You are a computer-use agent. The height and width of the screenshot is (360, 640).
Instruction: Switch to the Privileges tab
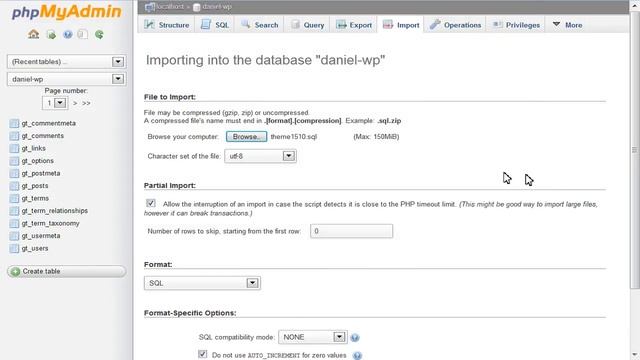[x=516, y=25]
